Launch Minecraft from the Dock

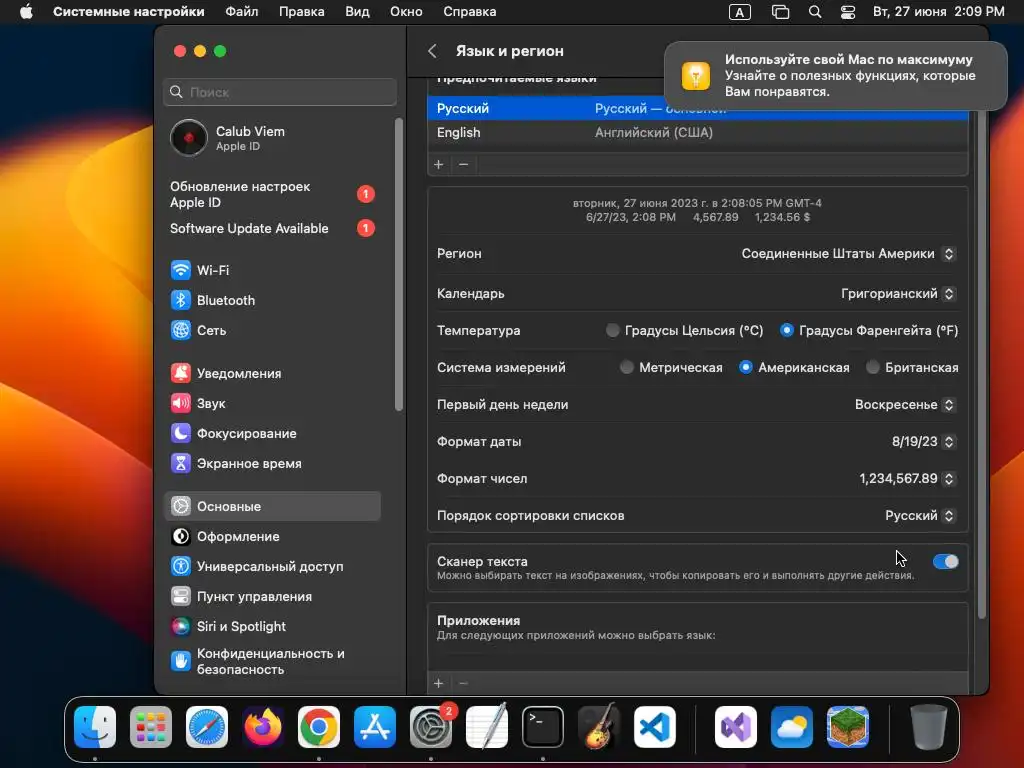848,727
